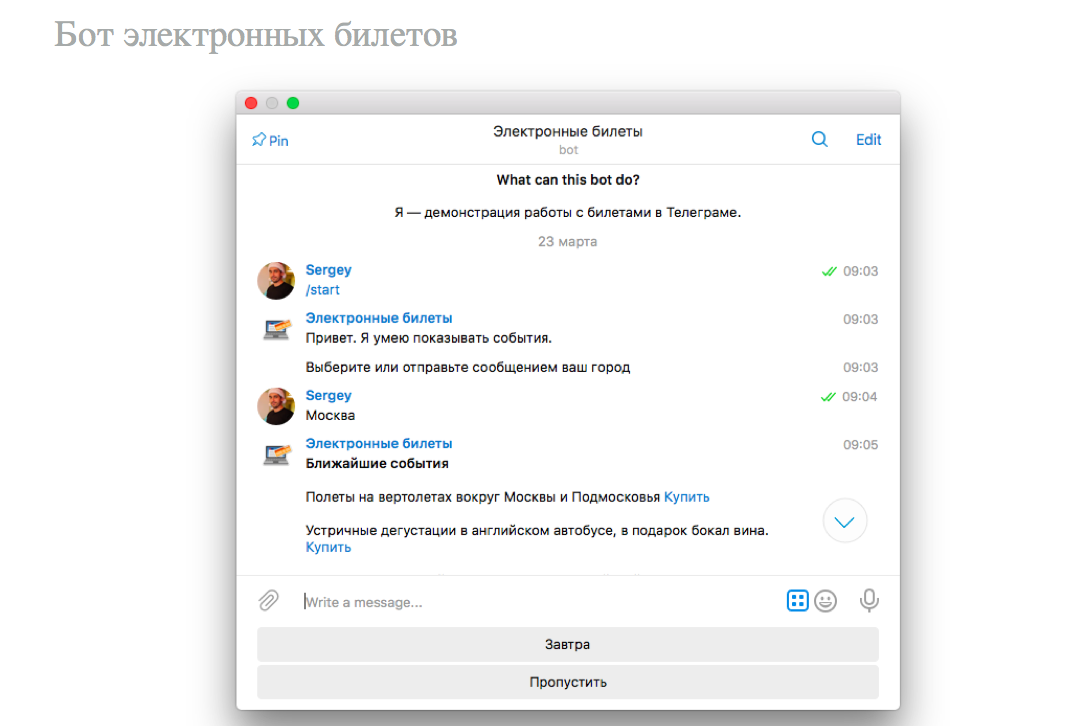The image size is (1069, 726).
Task: Pin the chat with the Pin button
Action: 270,140
